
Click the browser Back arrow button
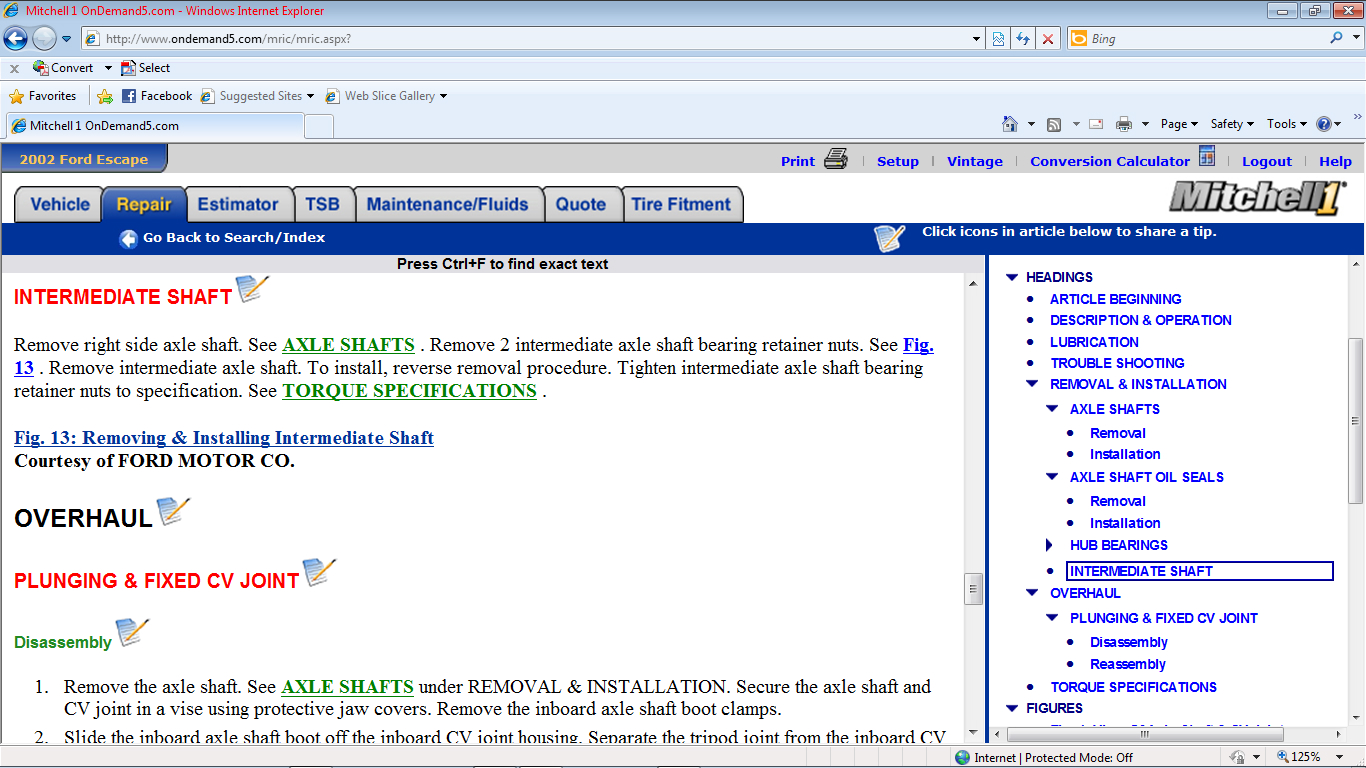coord(15,39)
